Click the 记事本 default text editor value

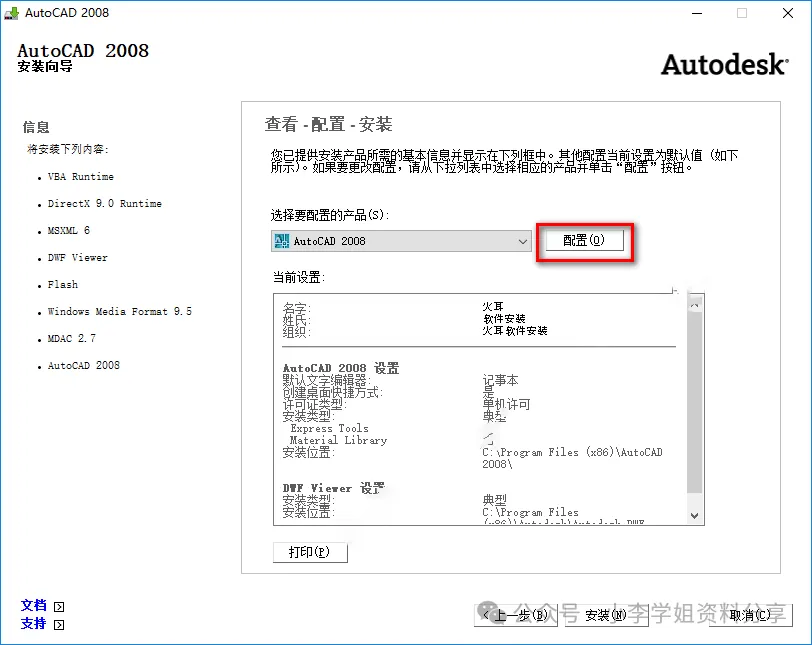click(500, 380)
